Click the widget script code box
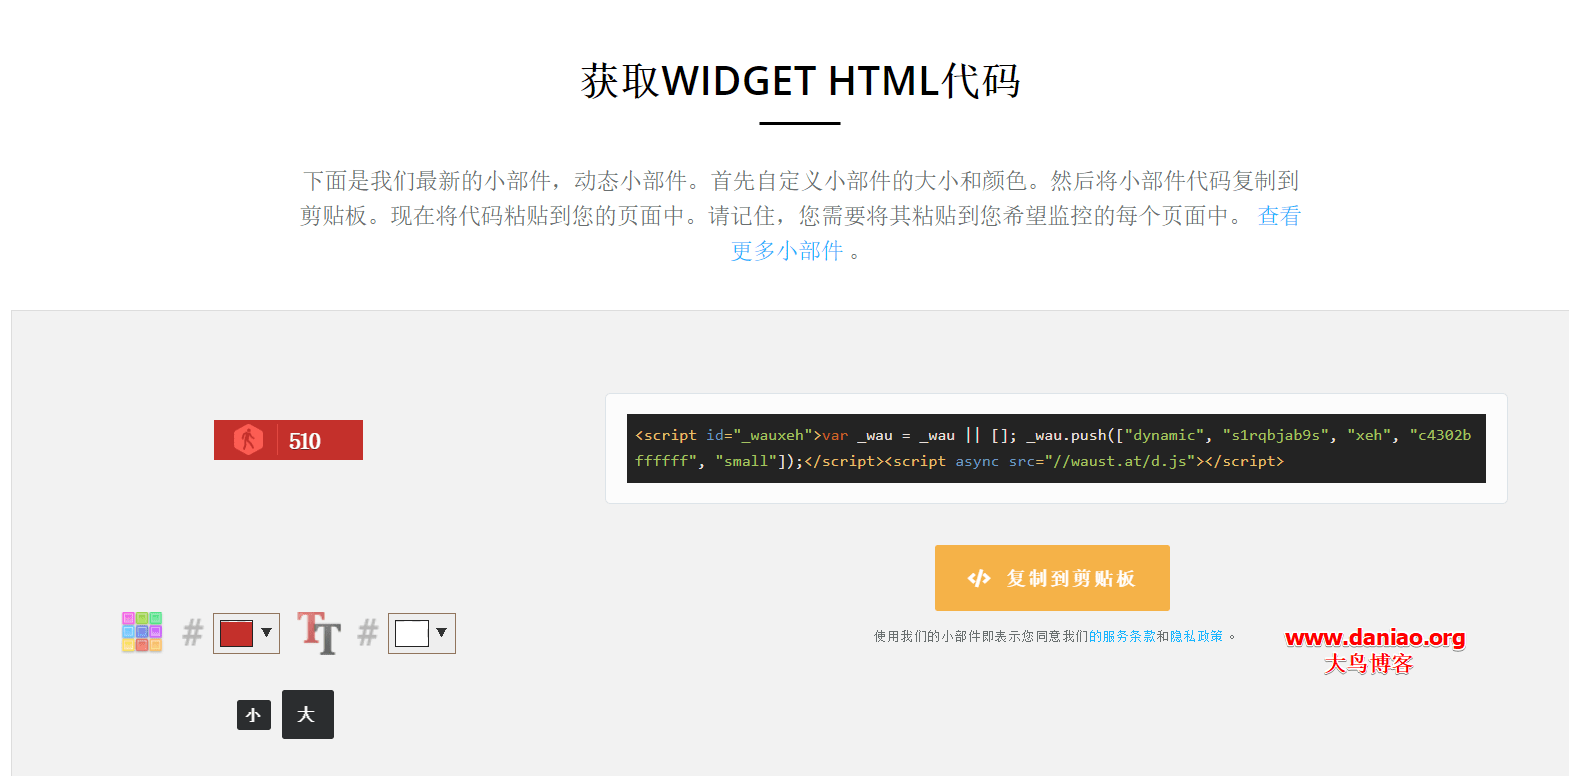Image resolution: width=1569 pixels, height=776 pixels. click(1056, 448)
